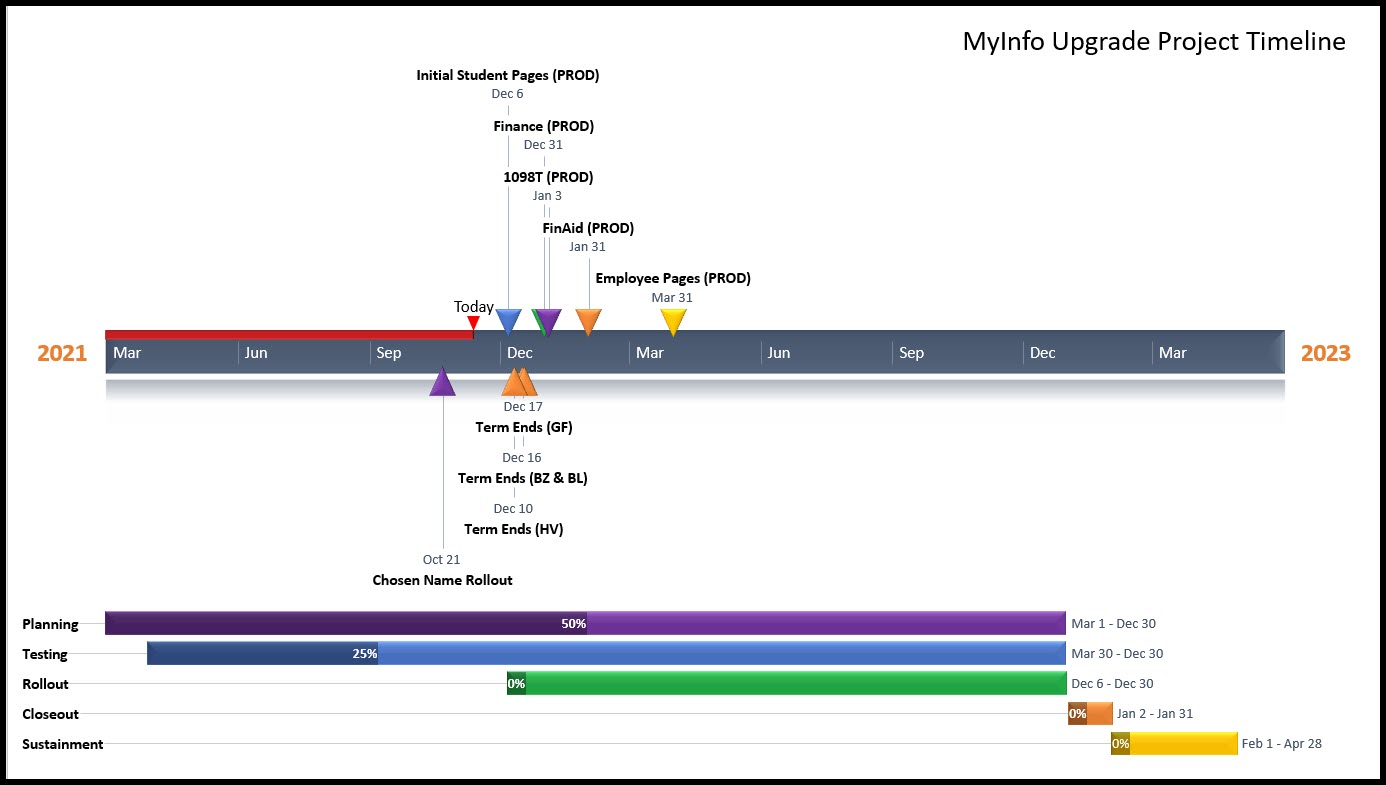Click the MyInfo Upgrade Project Timeline title
Viewport: 1386px width, 785px height.
pos(1154,41)
